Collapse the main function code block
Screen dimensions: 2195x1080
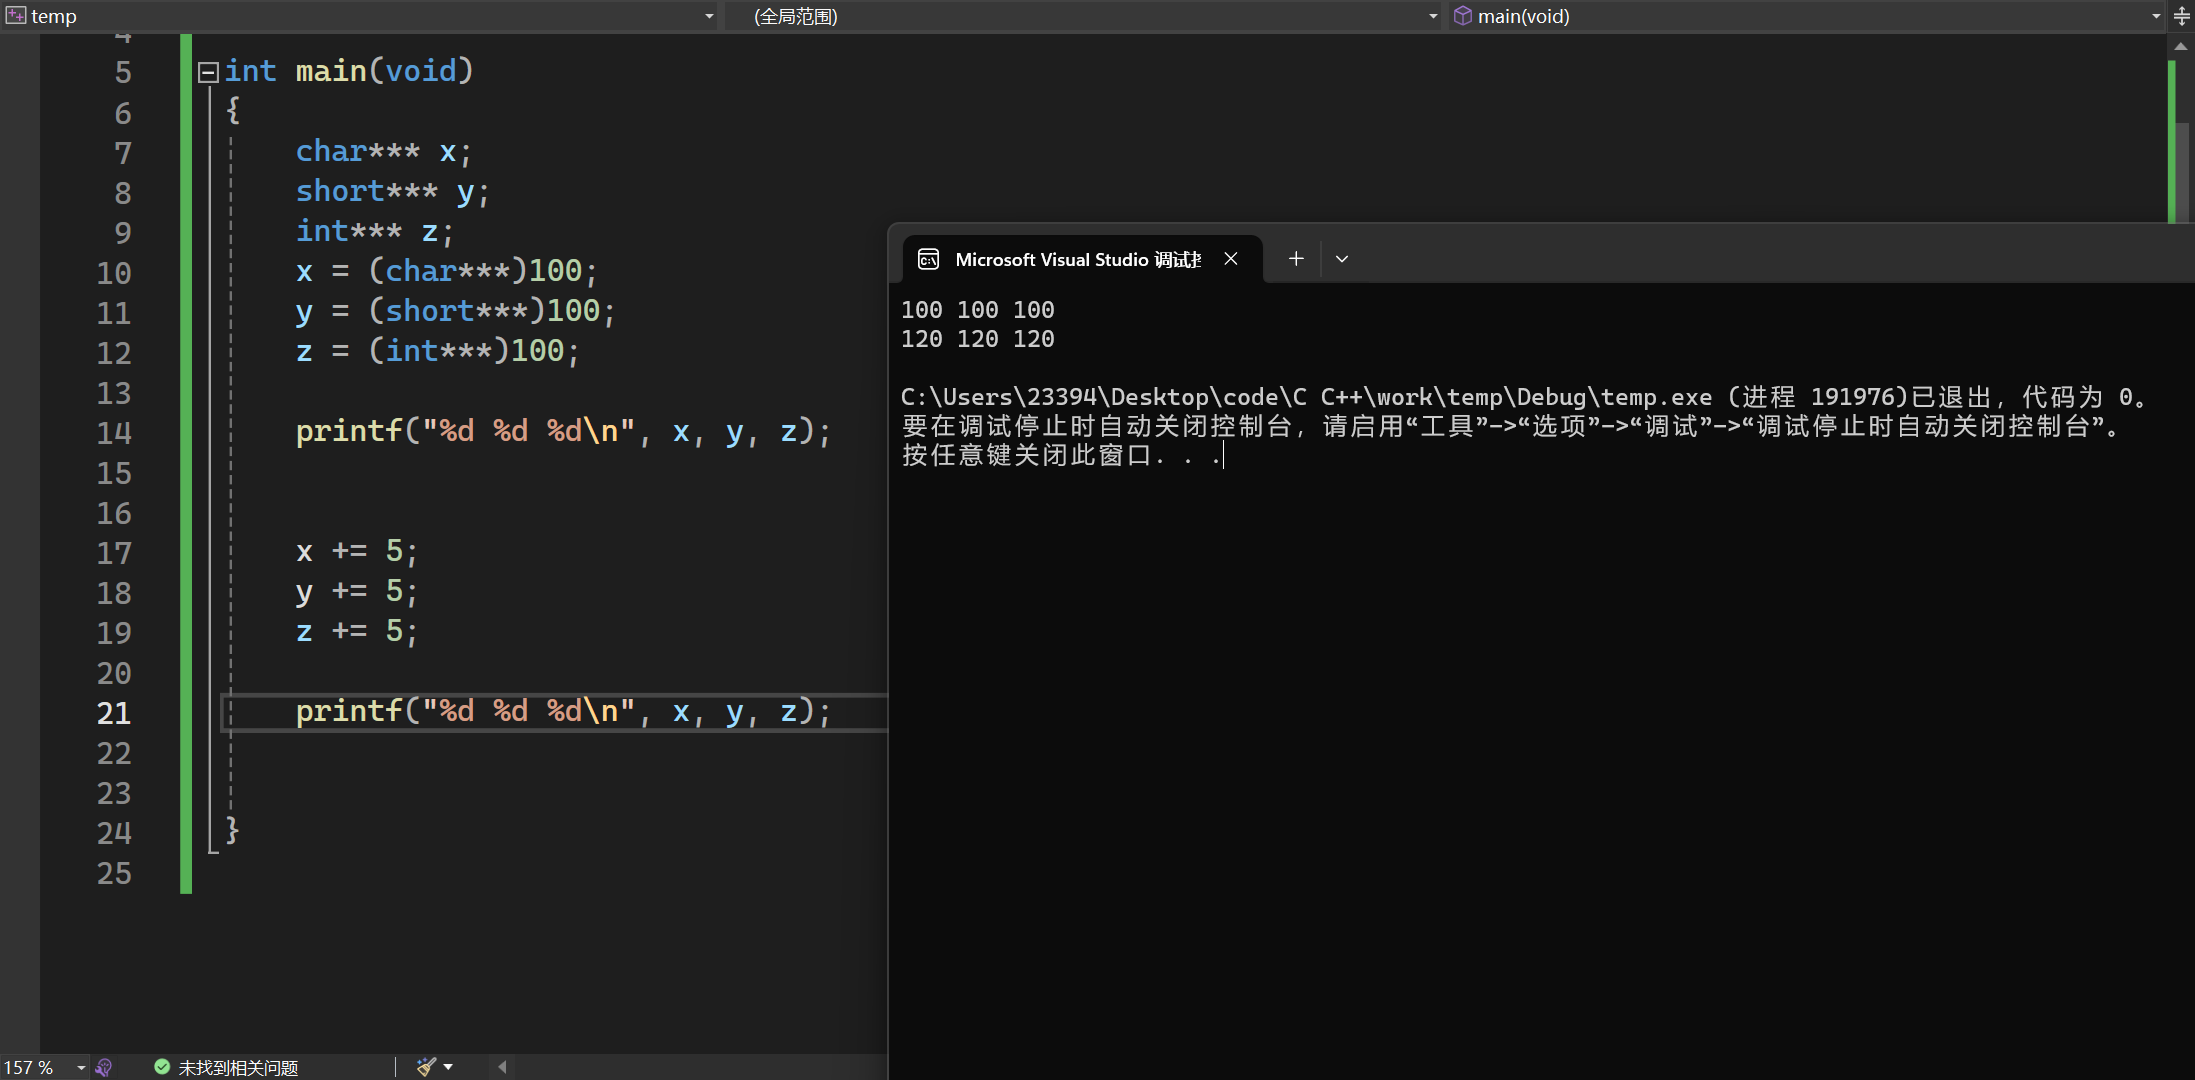point(208,72)
